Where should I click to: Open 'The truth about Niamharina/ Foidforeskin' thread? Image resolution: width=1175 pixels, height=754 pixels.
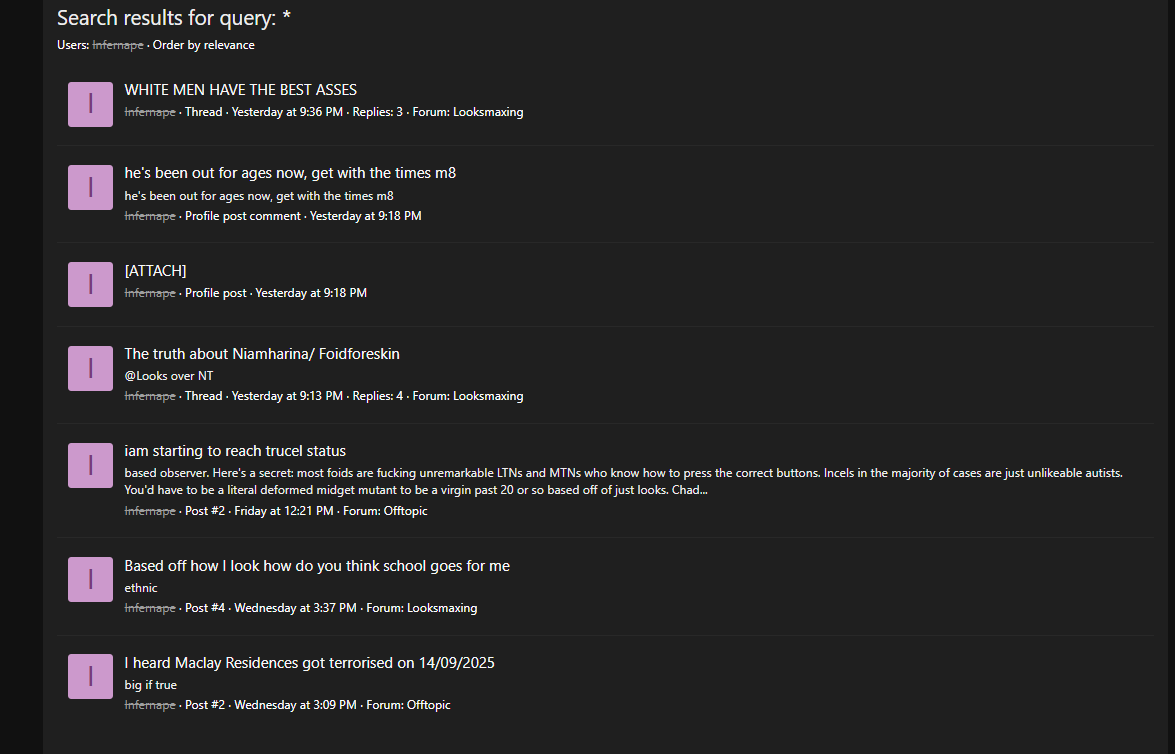tap(262, 354)
